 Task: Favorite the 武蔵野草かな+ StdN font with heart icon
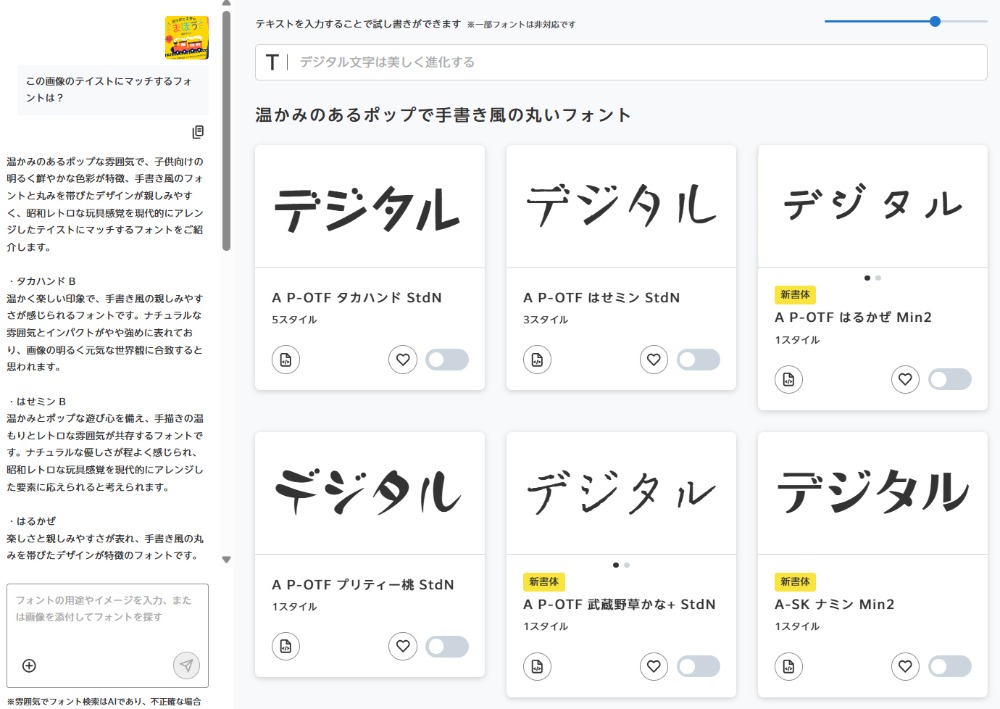[654, 666]
